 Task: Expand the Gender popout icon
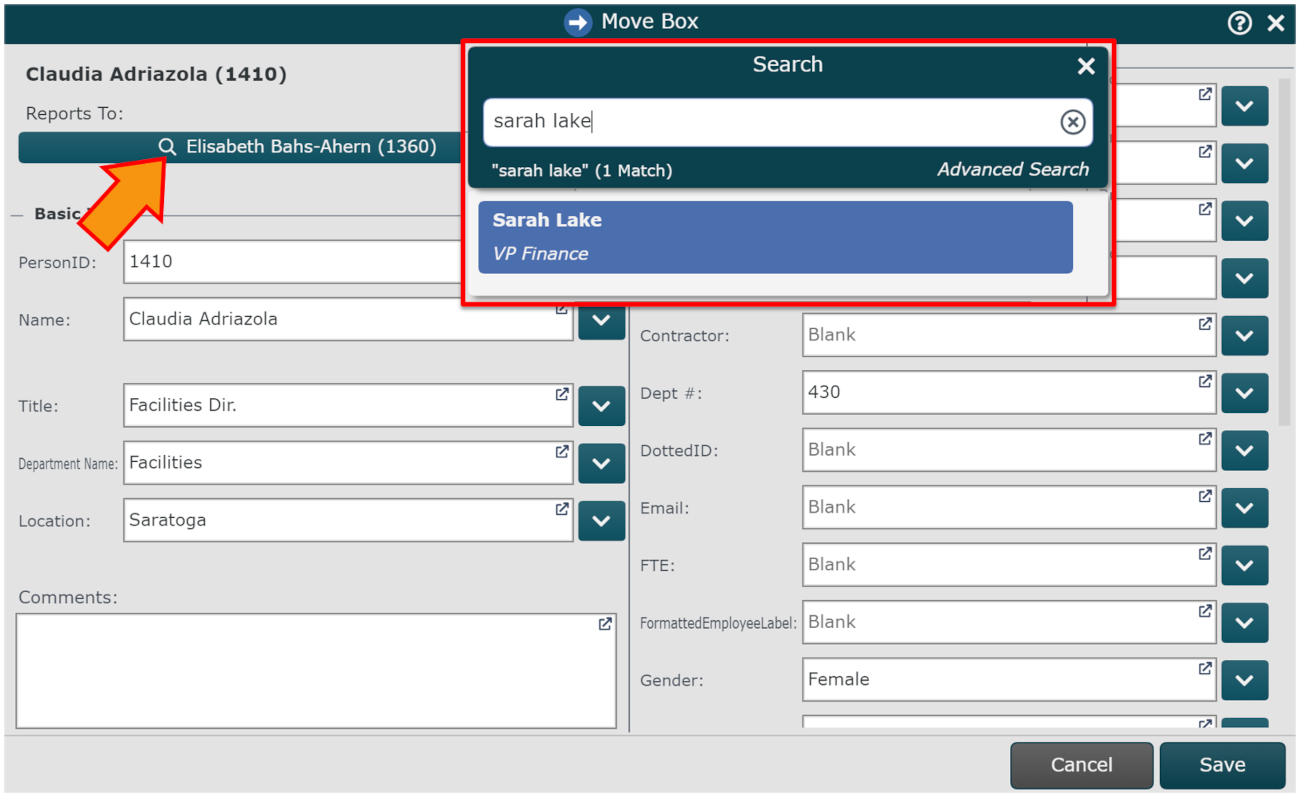[x=1205, y=668]
